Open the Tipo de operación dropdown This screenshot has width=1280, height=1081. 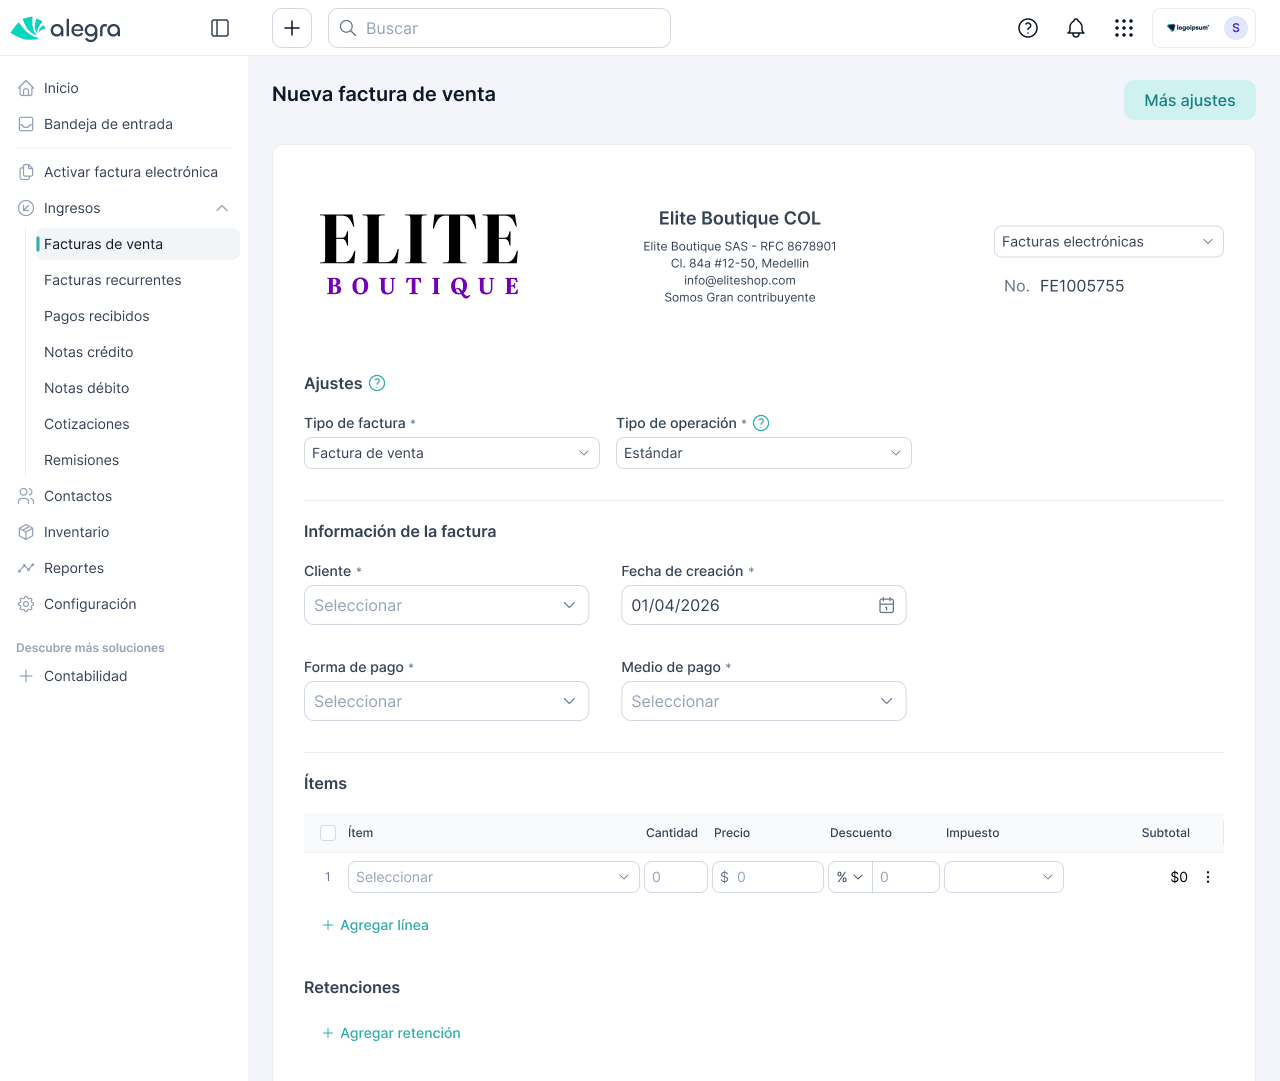click(764, 453)
